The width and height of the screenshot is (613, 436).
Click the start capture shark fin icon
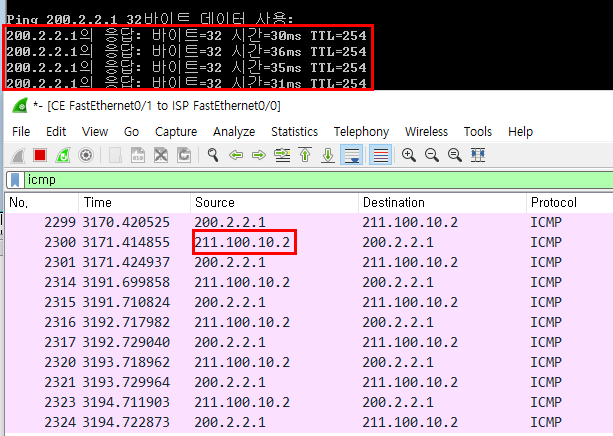[x=18, y=155]
